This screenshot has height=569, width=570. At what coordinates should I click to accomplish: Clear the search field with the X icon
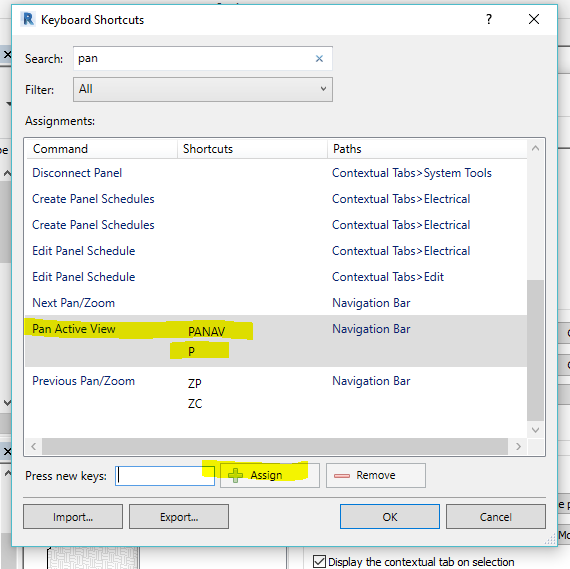pos(319,59)
